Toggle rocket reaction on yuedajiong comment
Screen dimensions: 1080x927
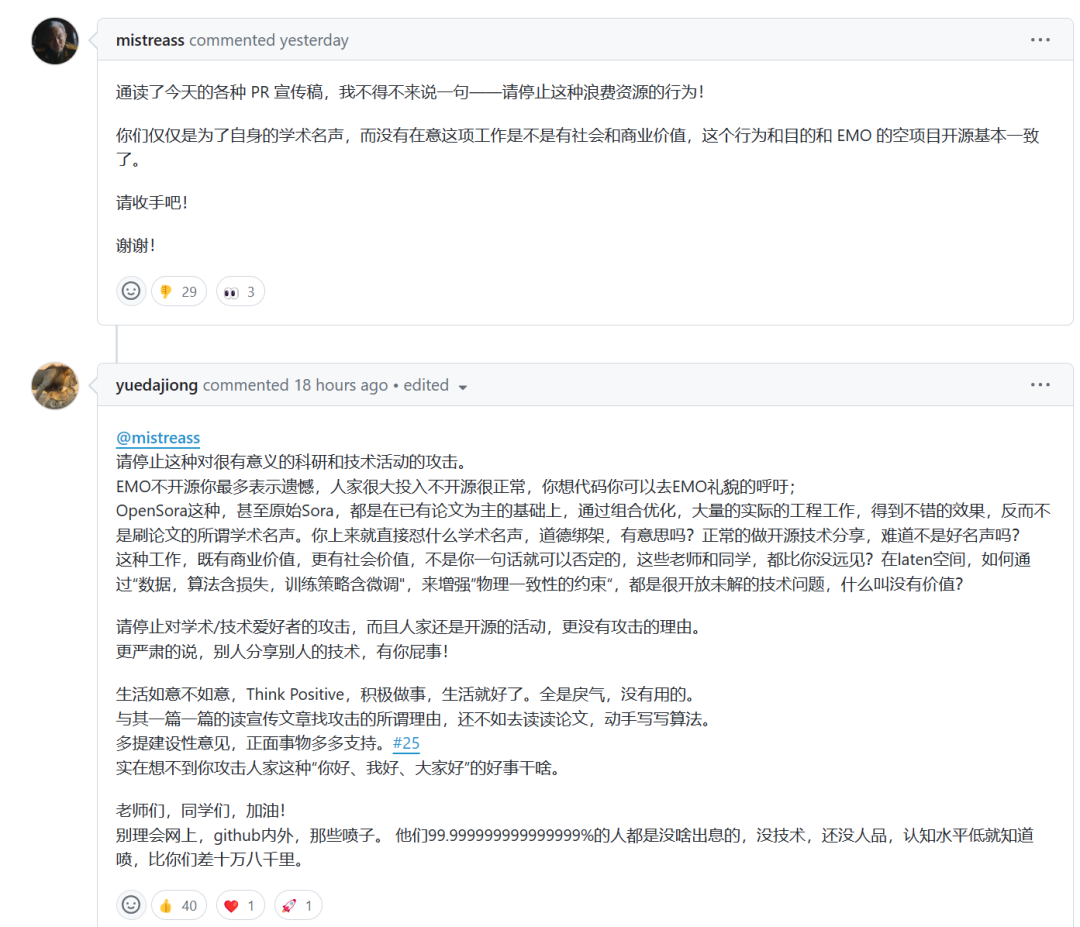[298, 905]
